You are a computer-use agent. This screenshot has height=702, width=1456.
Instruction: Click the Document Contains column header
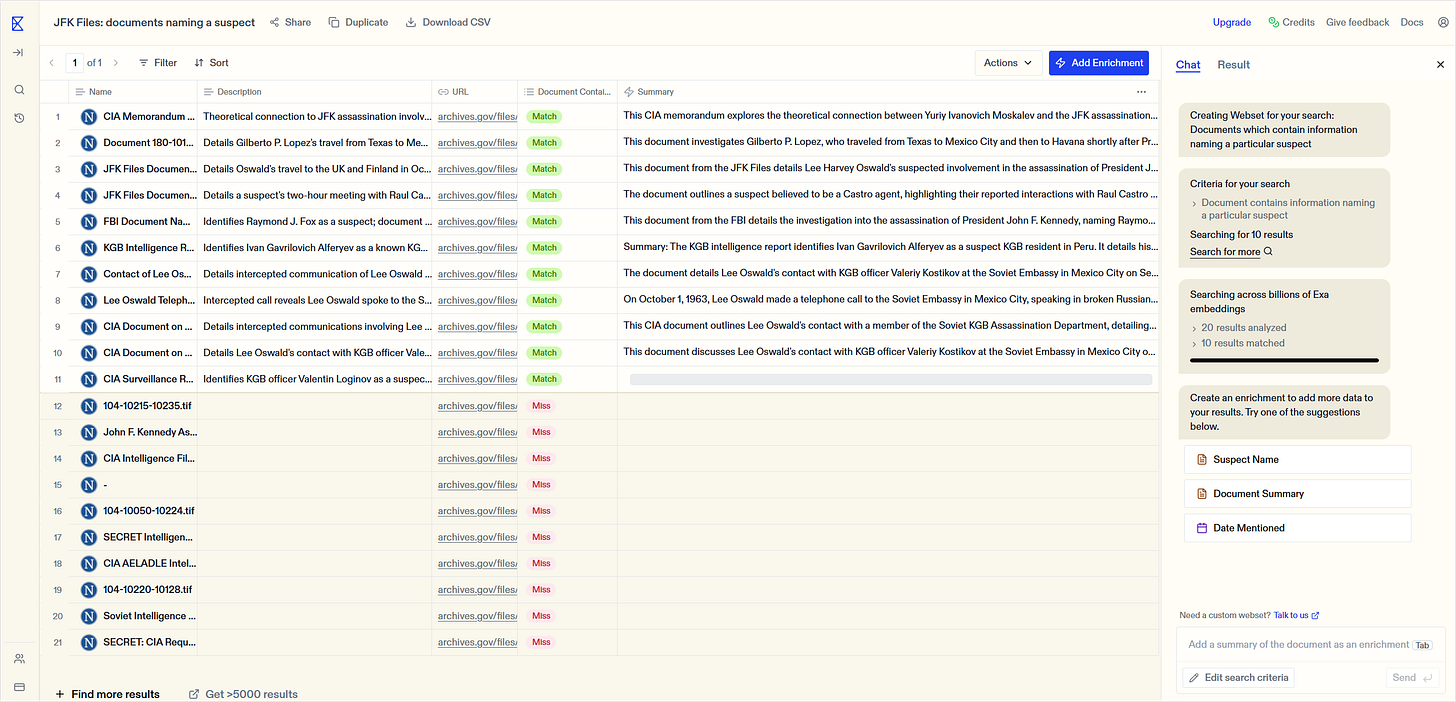point(567,92)
